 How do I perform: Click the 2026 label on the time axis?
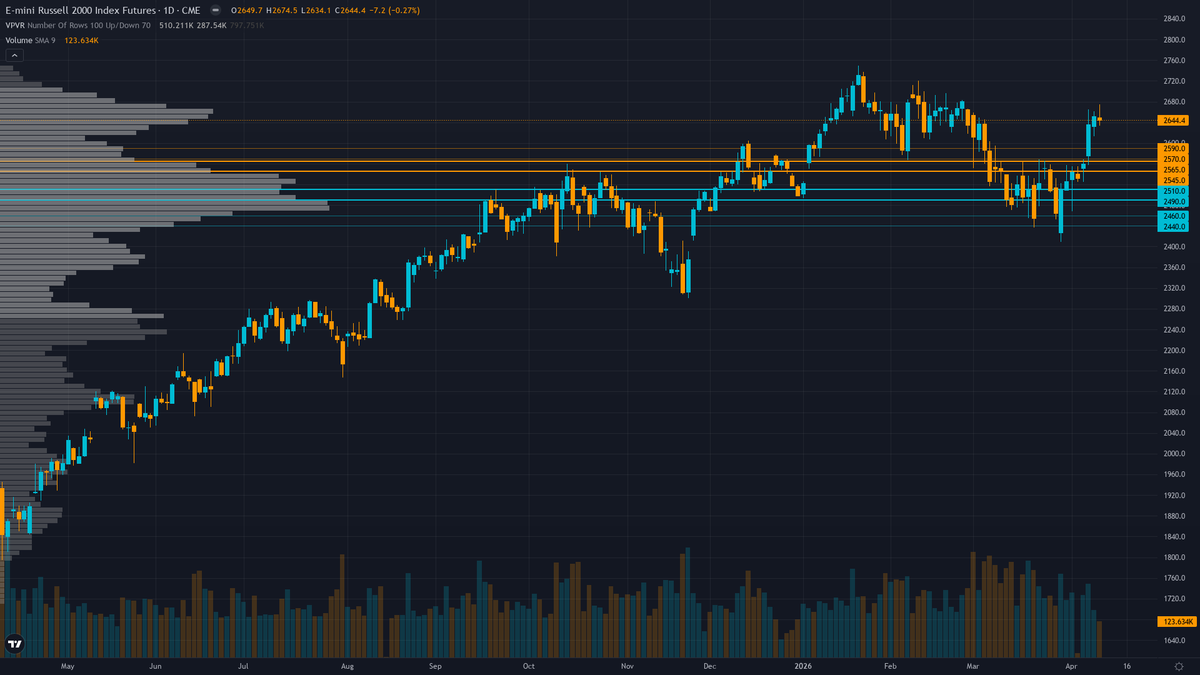pyautogui.click(x=801, y=665)
